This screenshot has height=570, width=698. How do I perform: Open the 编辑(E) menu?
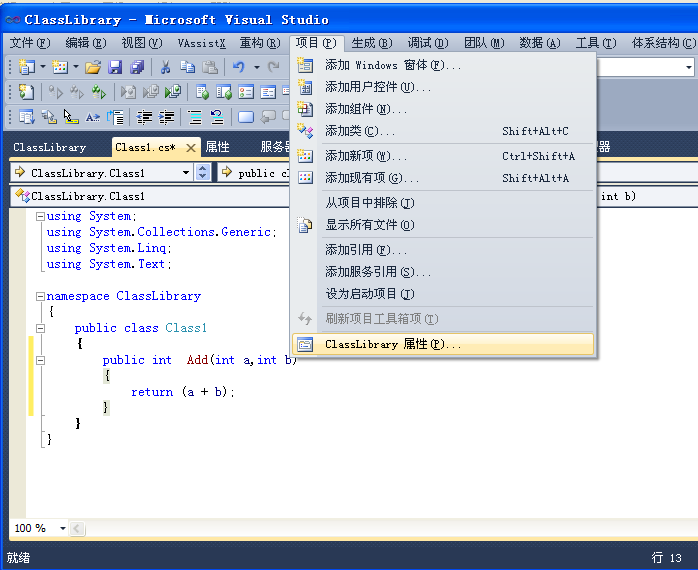86,43
